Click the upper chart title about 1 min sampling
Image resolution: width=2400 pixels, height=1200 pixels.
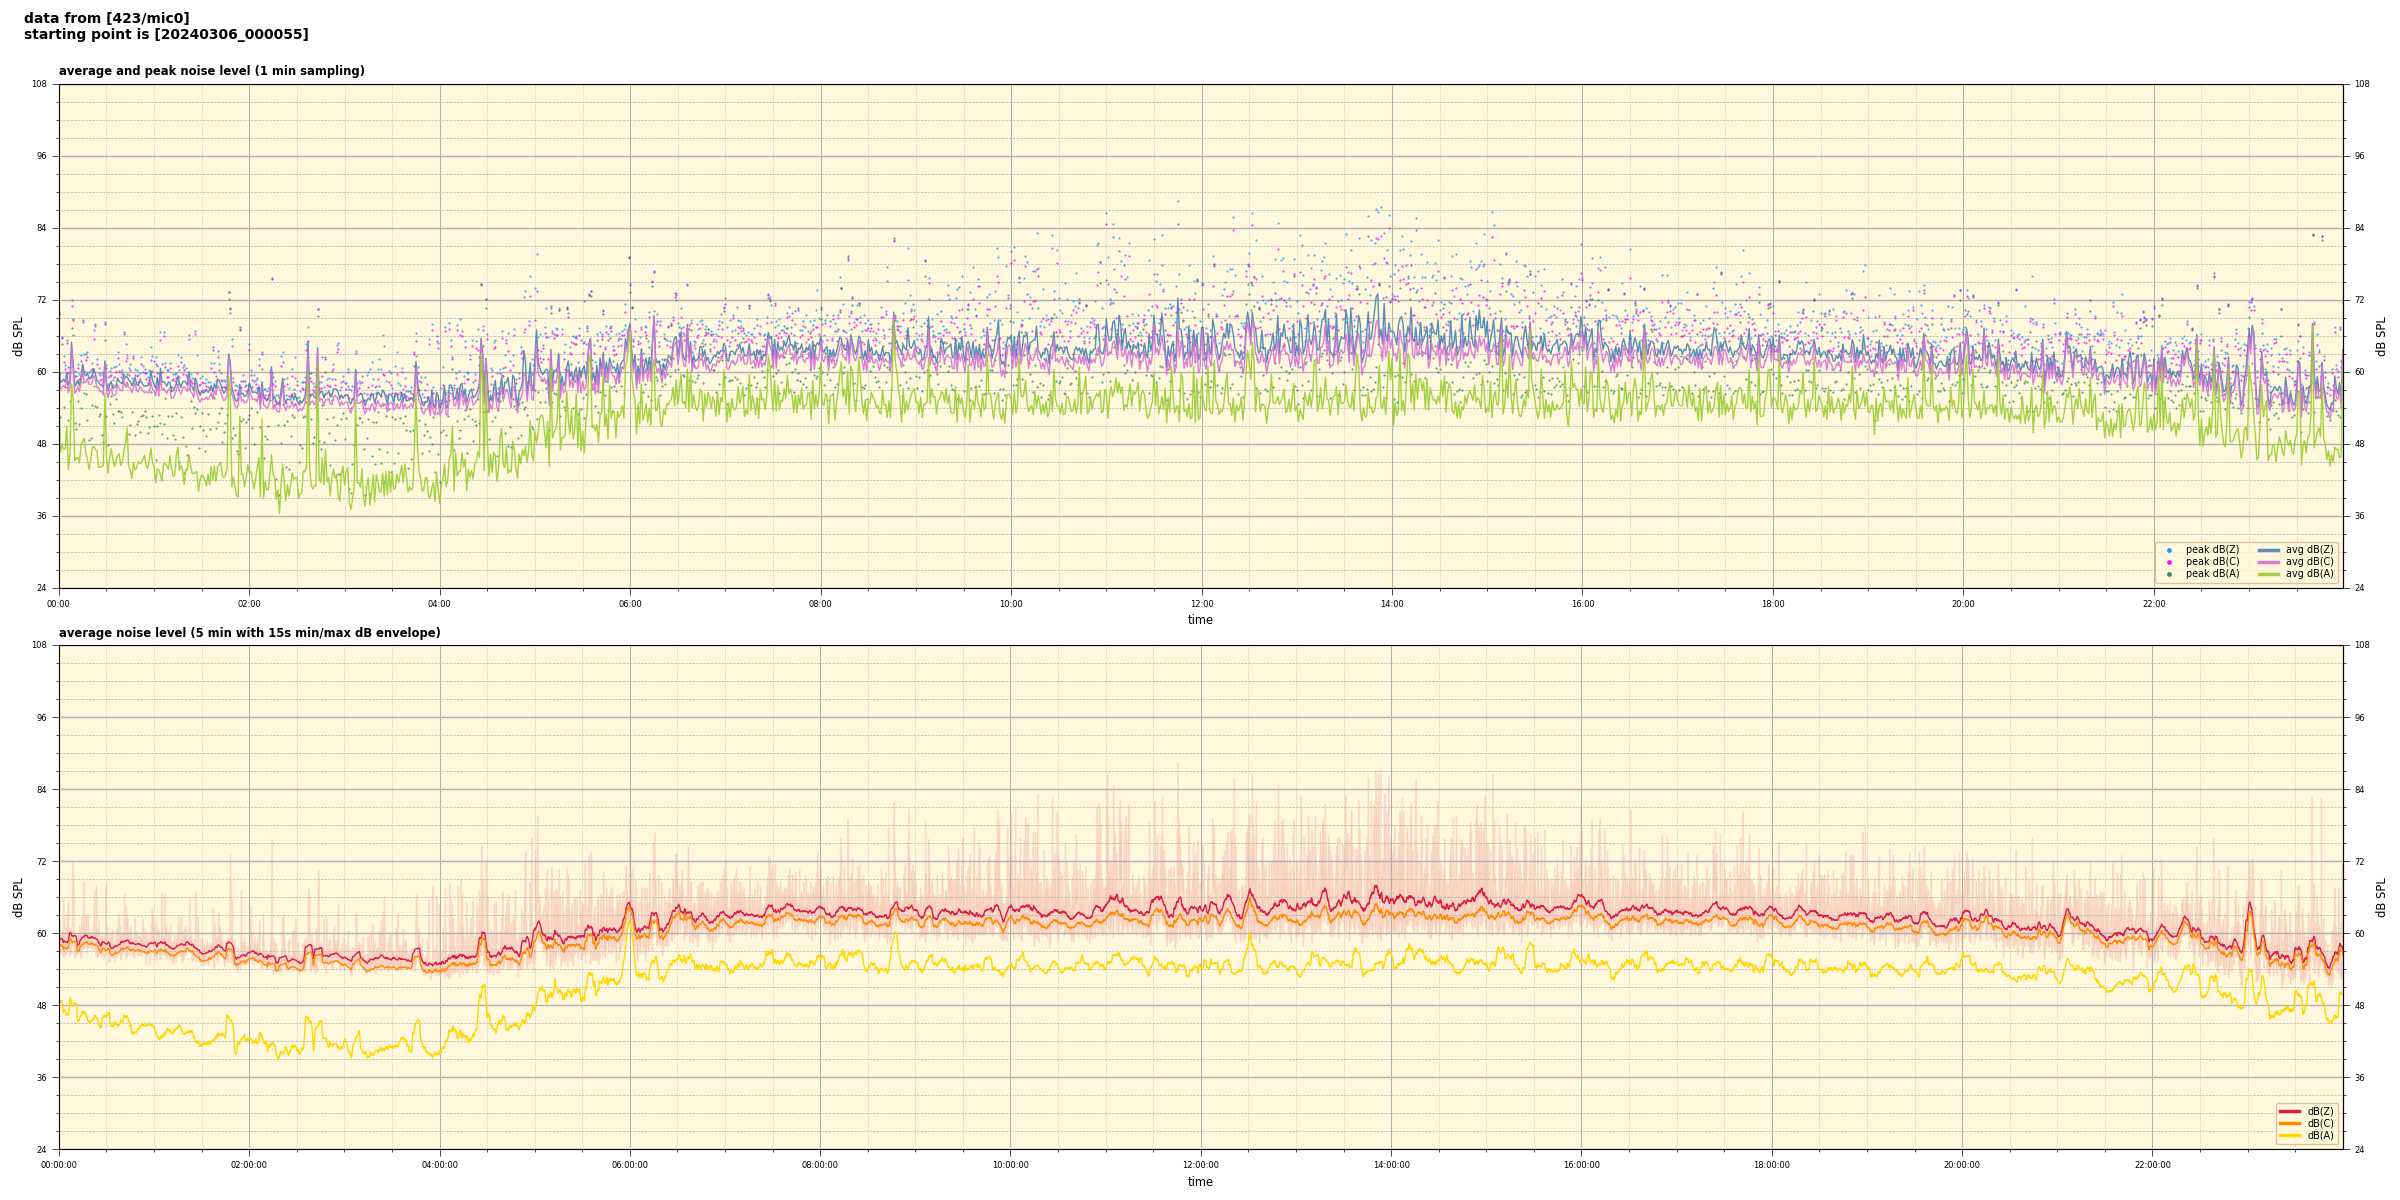click(211, 71)
